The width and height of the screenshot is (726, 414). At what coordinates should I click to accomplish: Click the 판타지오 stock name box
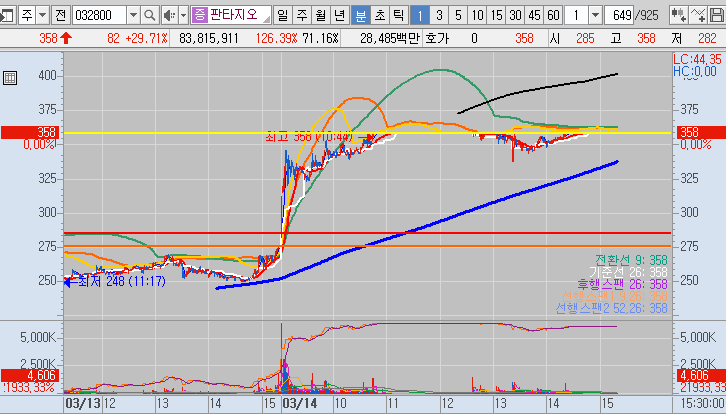coord(231,15)
